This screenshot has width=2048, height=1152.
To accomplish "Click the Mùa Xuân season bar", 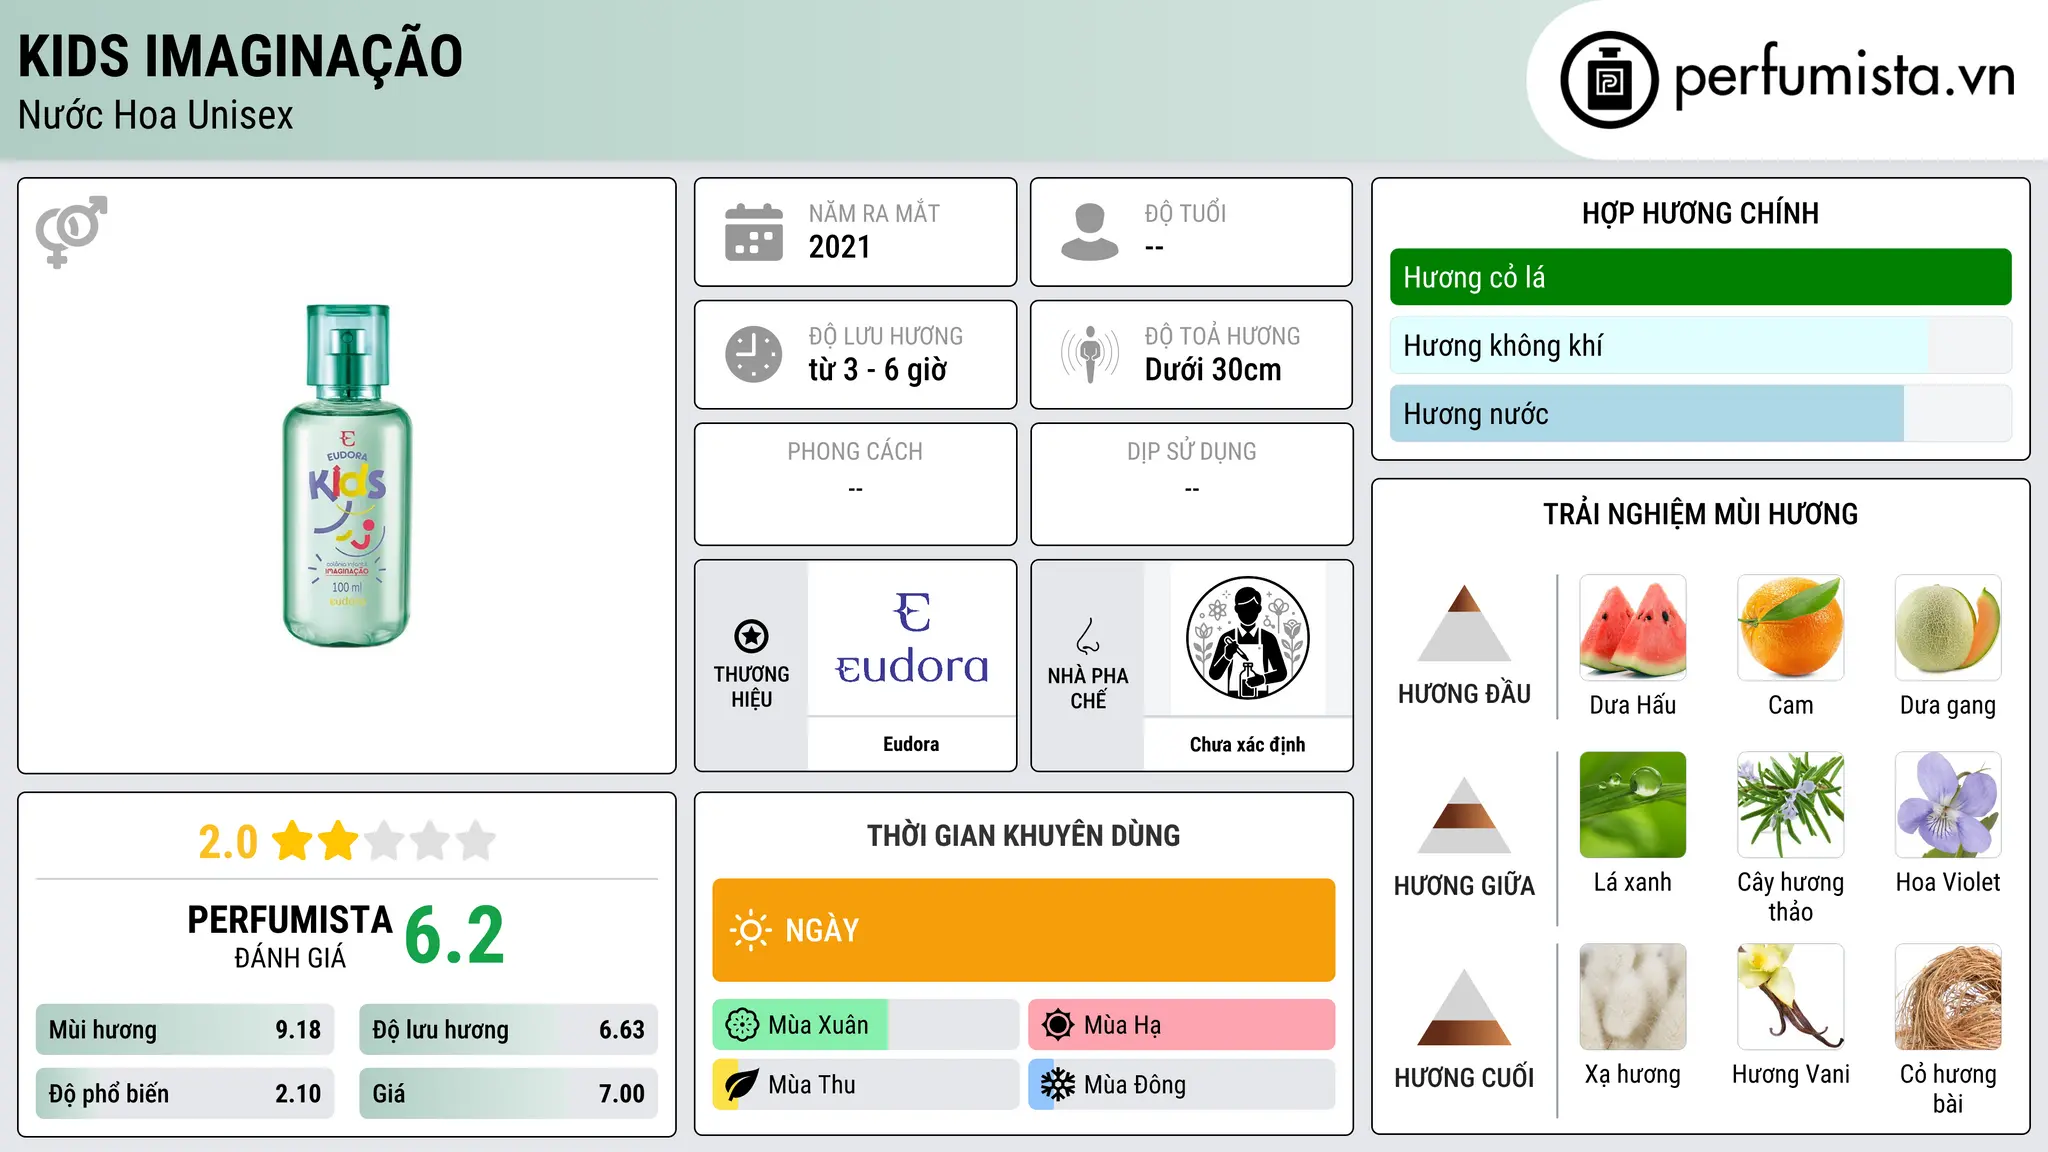I will point(865,1025).
